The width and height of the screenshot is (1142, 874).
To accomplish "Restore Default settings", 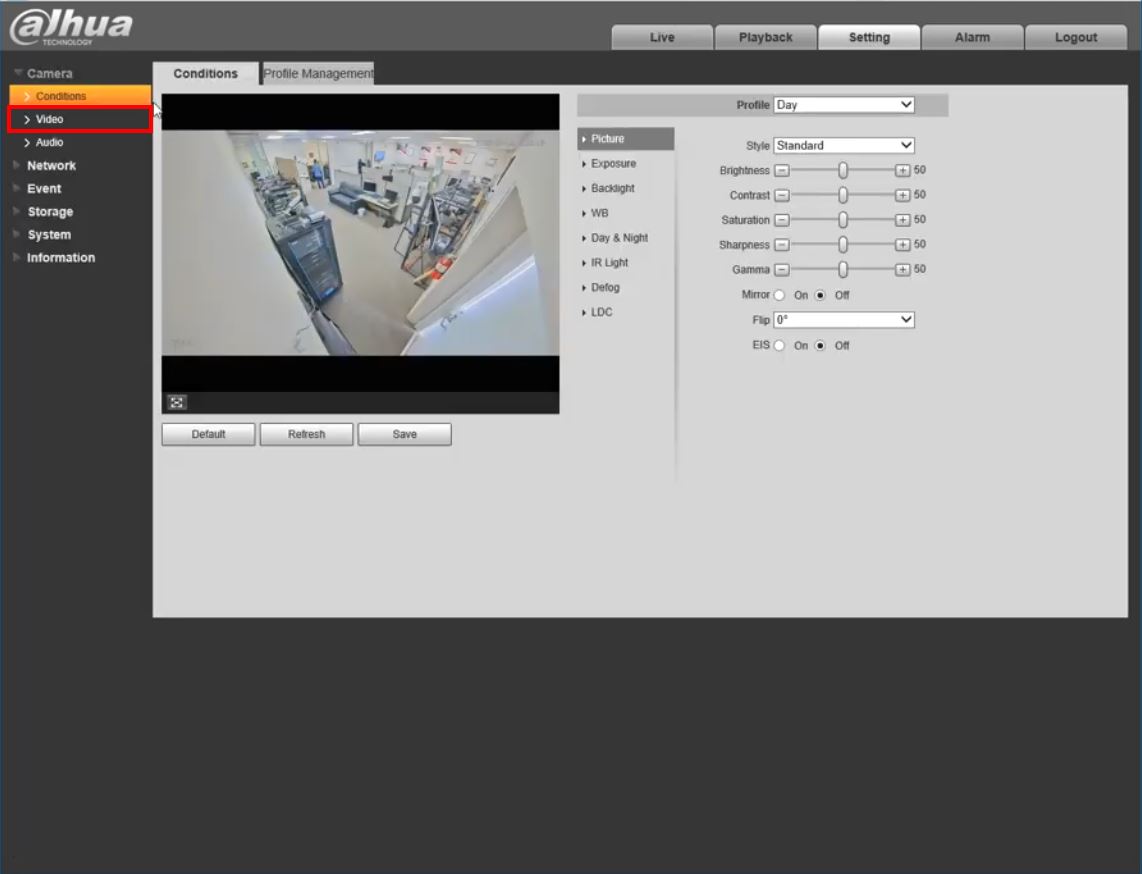I will click(x=207, y=433).
